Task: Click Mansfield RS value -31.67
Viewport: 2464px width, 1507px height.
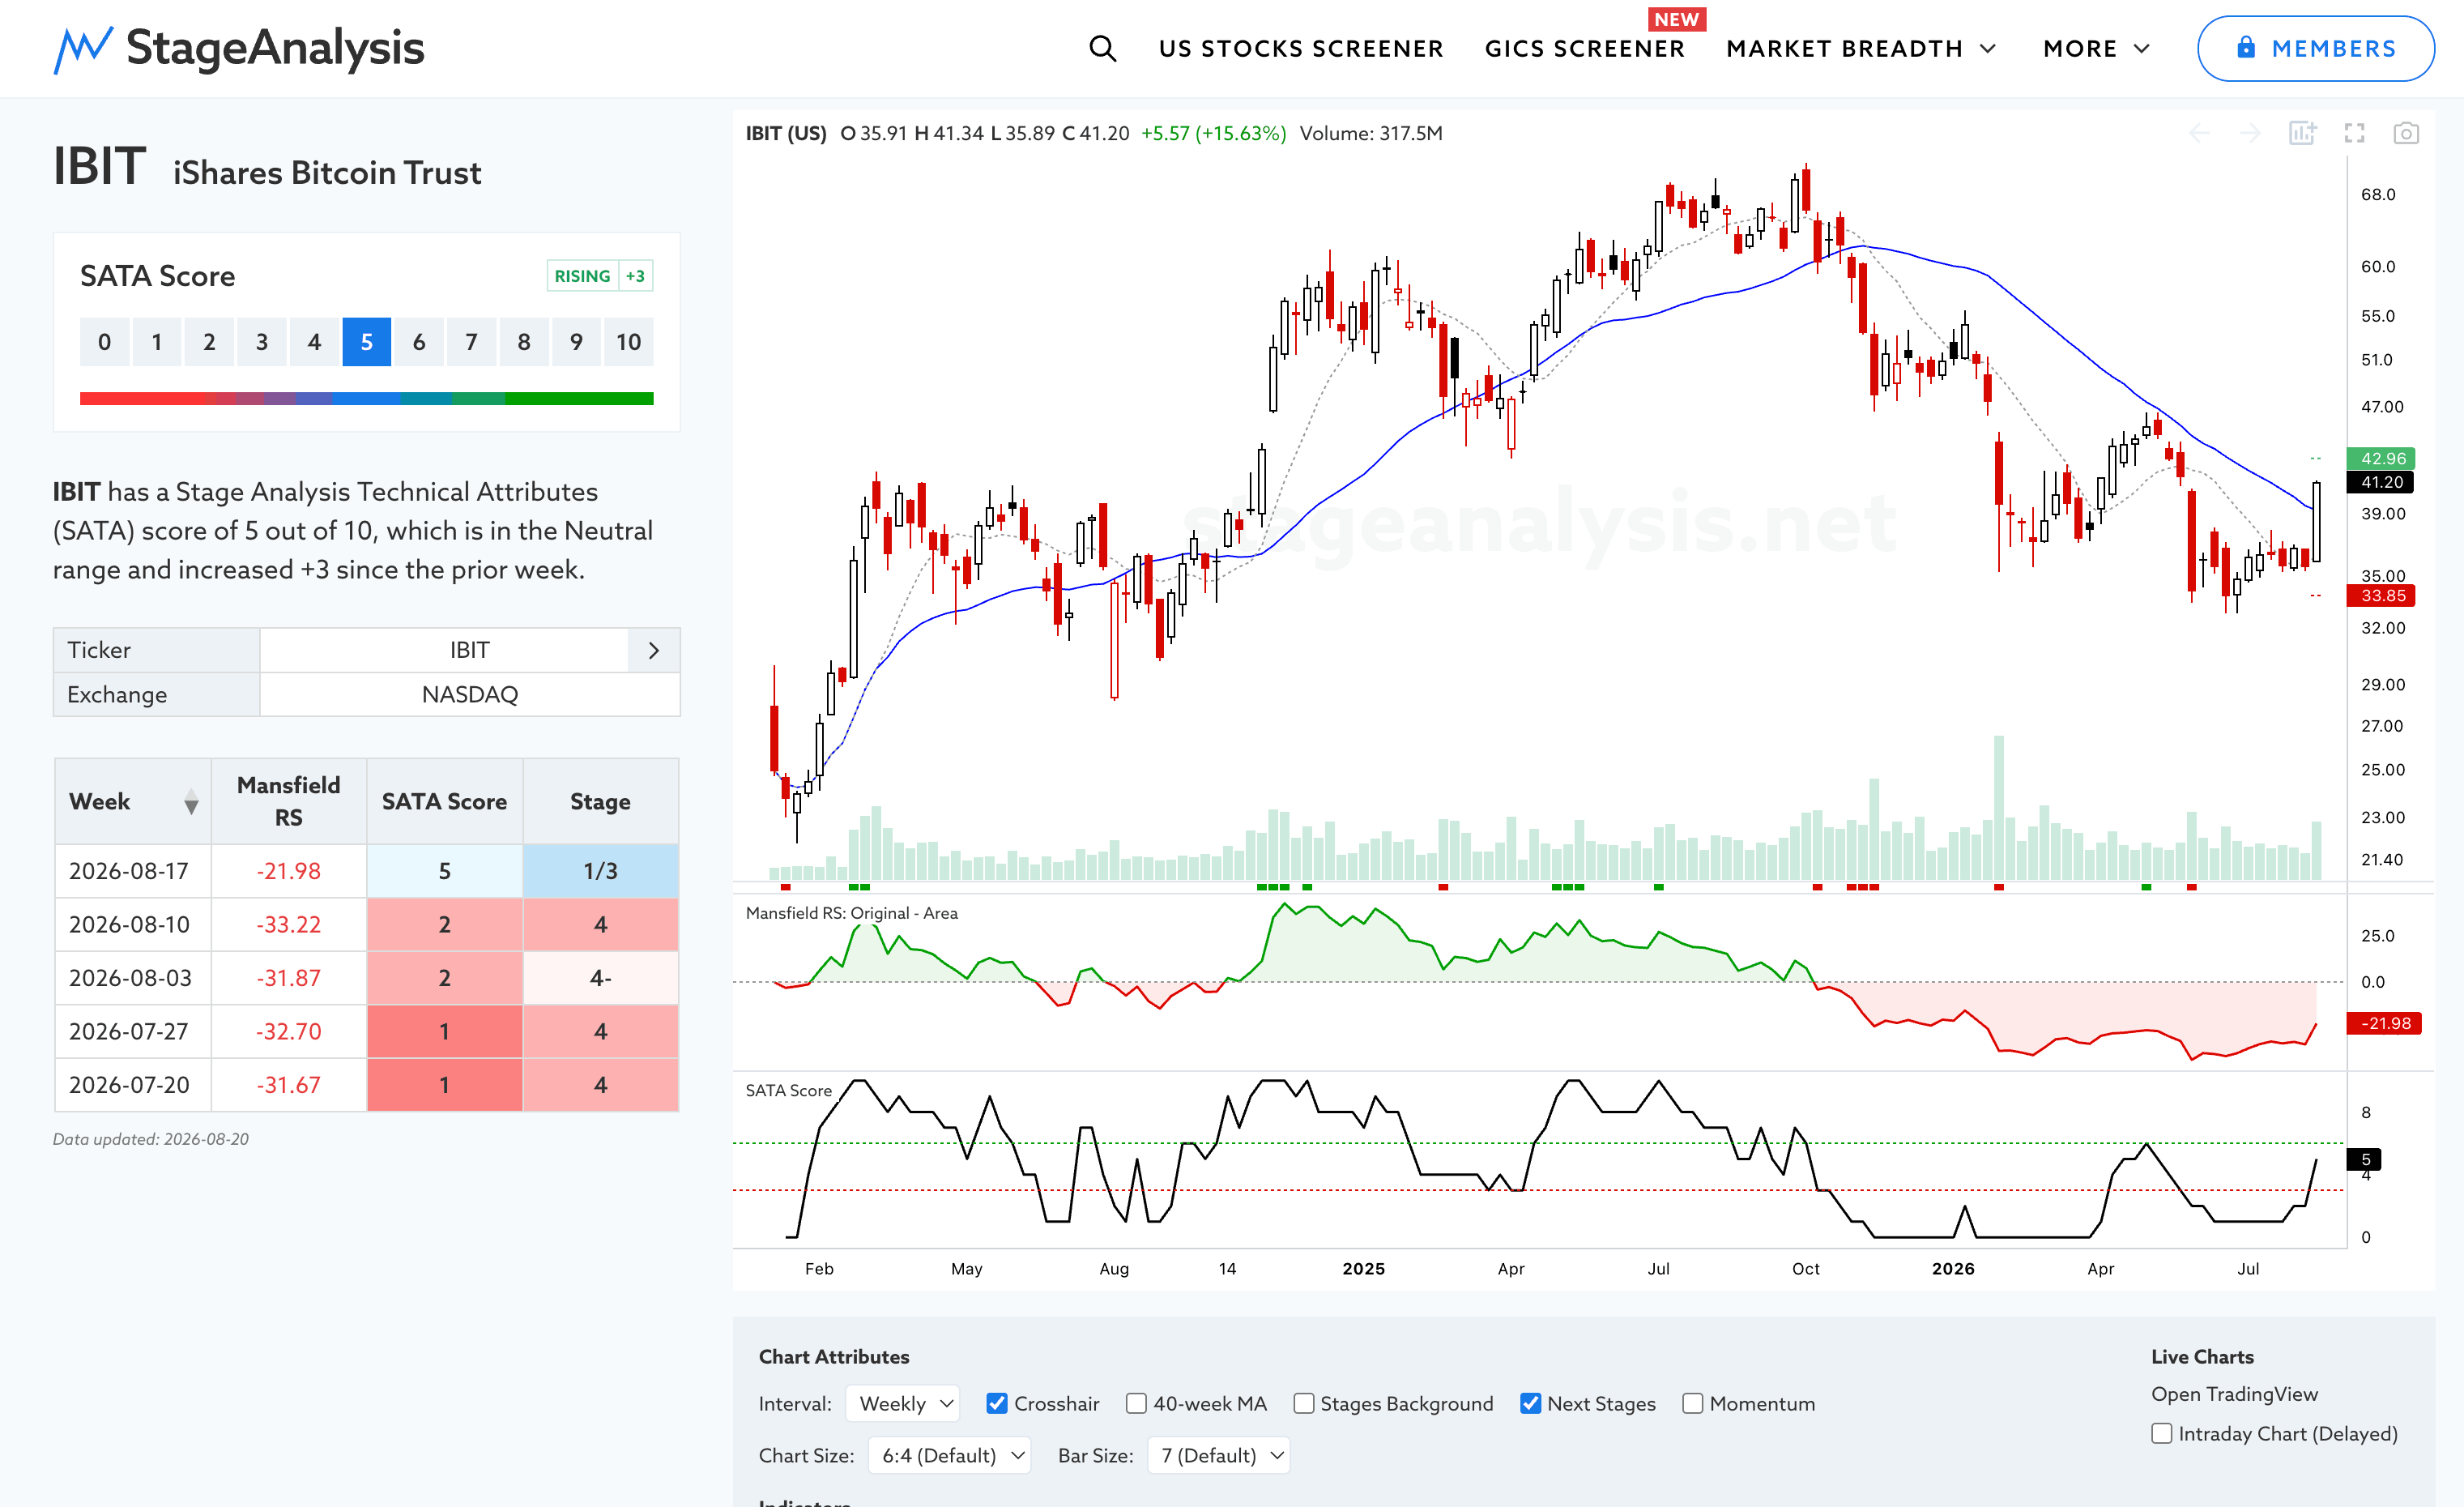Action: [x=289, y=1085]
